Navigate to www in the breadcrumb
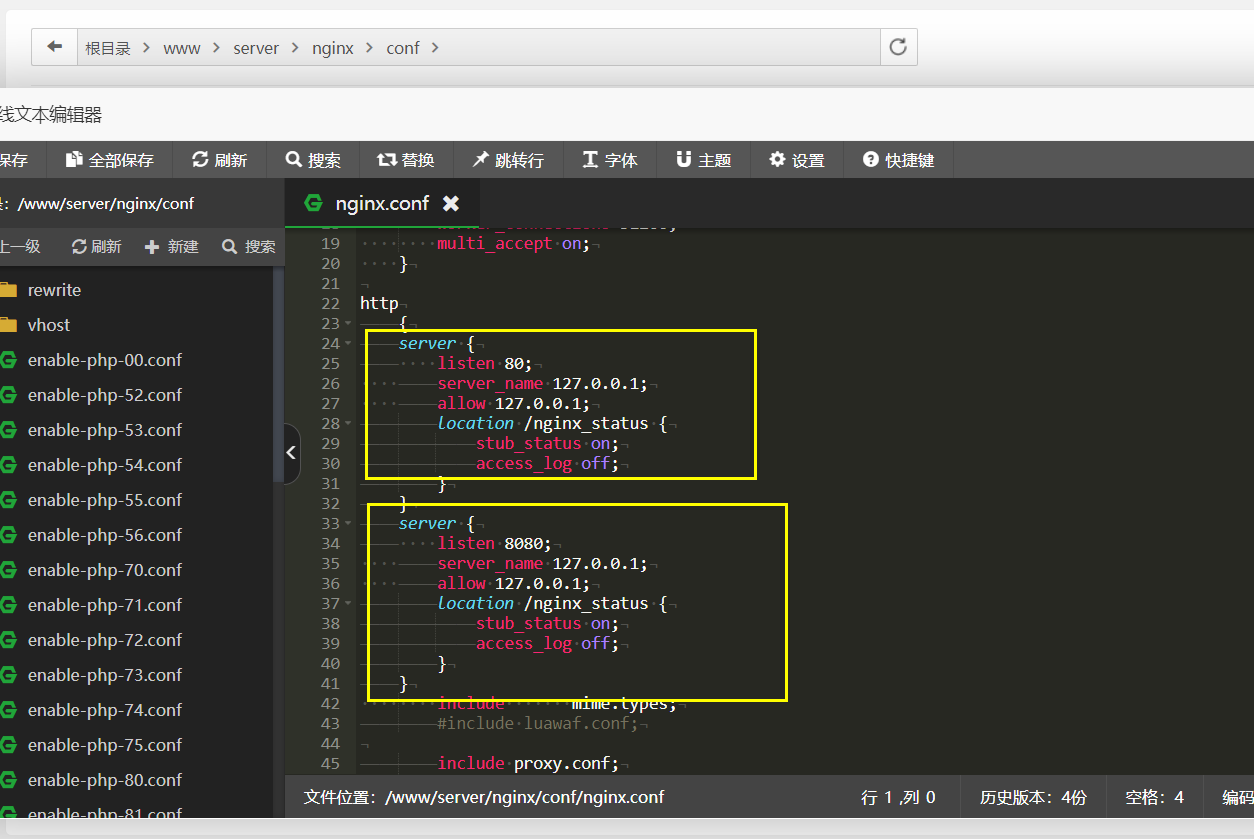The height and width of the screenshot is (839, 1254). point(182,48)
